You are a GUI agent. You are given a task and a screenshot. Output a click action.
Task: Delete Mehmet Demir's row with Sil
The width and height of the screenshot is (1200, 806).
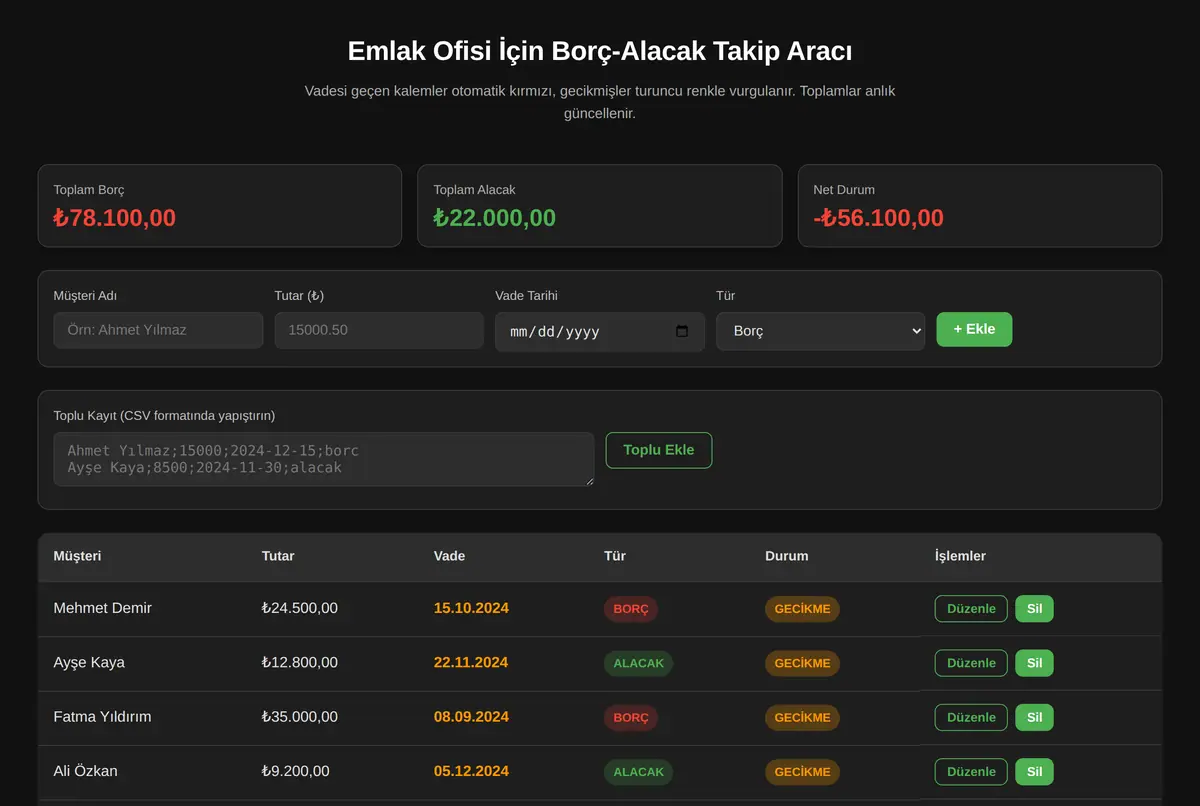1034,609
